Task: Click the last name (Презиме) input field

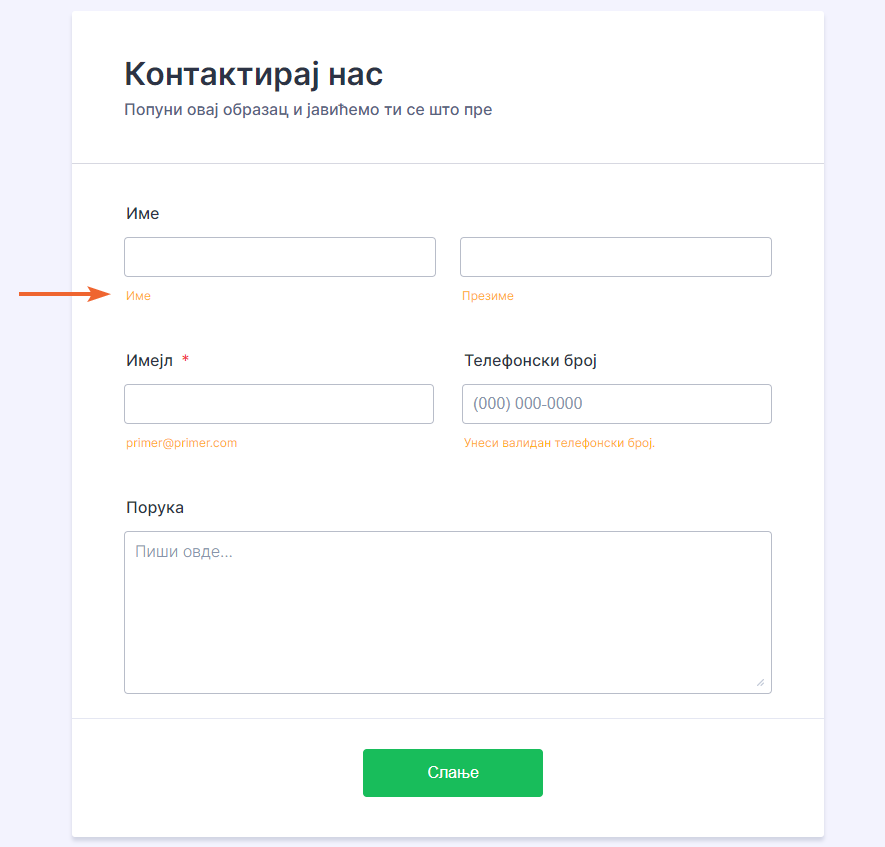Action: pos(615,257)
